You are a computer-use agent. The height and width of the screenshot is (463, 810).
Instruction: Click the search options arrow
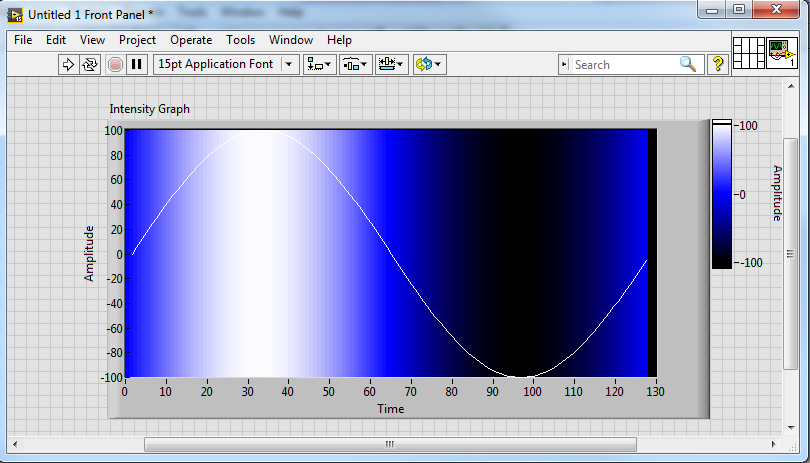564,65
